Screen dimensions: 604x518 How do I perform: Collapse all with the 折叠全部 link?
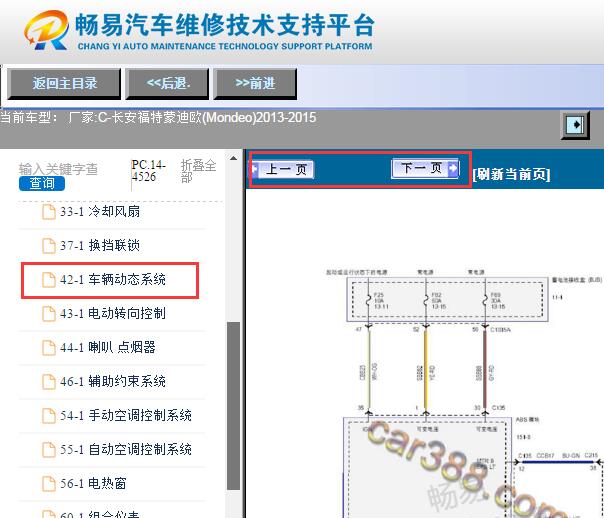click(198, 171)
